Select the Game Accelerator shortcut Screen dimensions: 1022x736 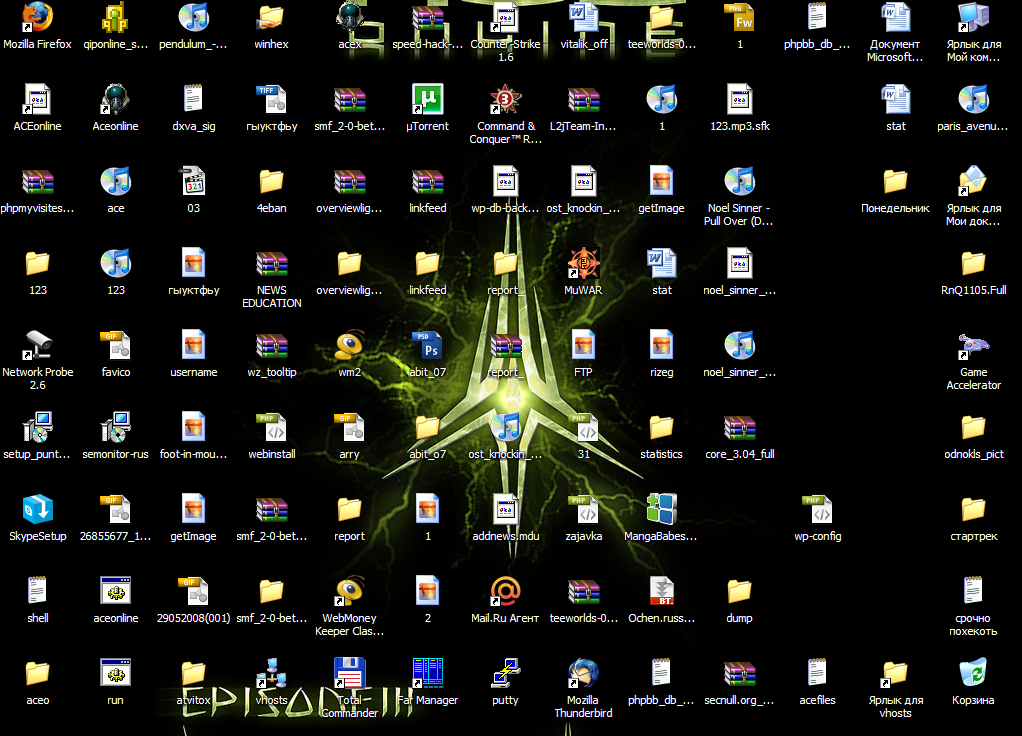point(973,347)
